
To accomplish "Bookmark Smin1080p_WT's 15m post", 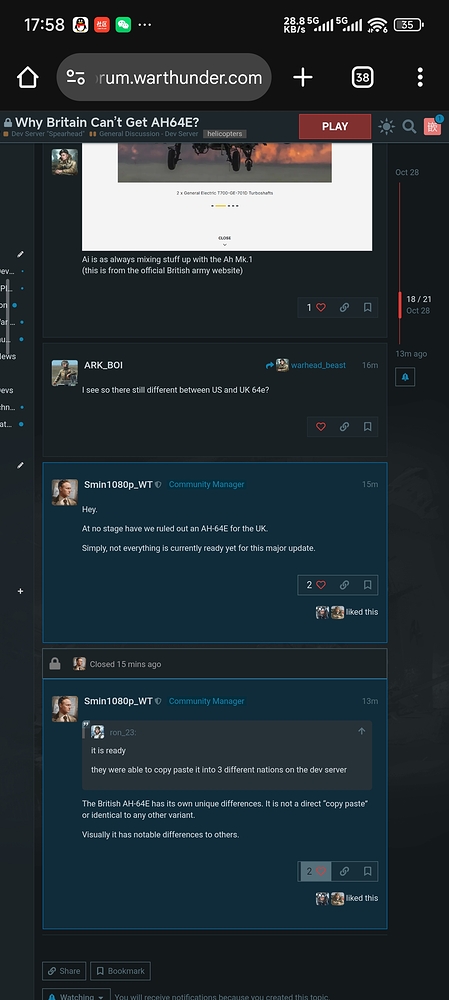I will coord(367,585).
